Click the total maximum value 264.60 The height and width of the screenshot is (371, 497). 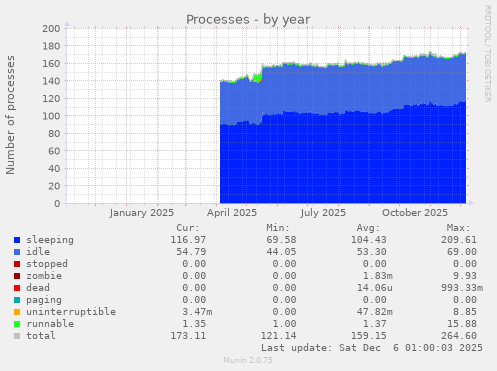(x=459, y=336)
